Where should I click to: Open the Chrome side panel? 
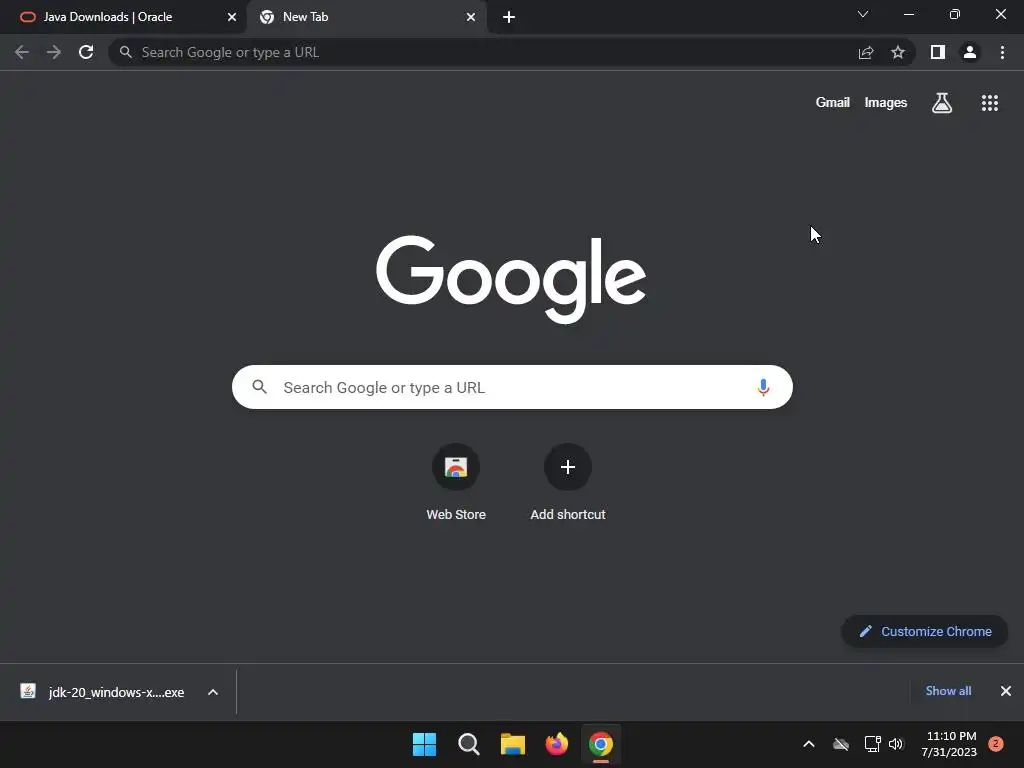(x=938, y=52)
